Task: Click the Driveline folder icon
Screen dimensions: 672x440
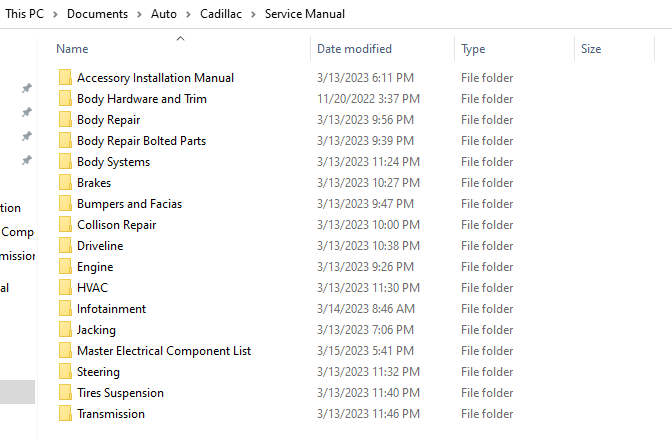Action: [x=65, y=245]
